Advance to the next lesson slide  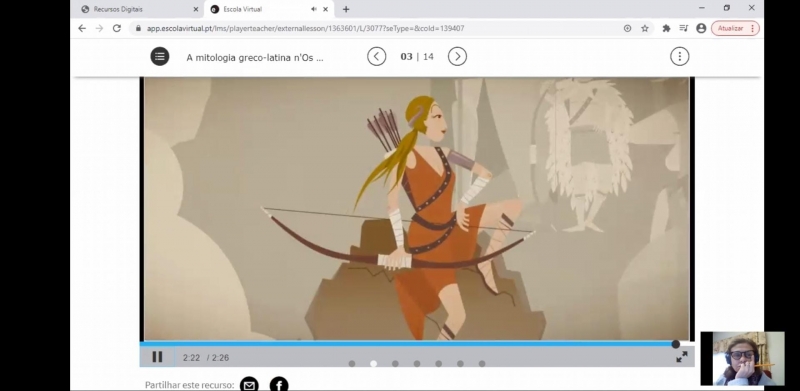tap(457, 57)
